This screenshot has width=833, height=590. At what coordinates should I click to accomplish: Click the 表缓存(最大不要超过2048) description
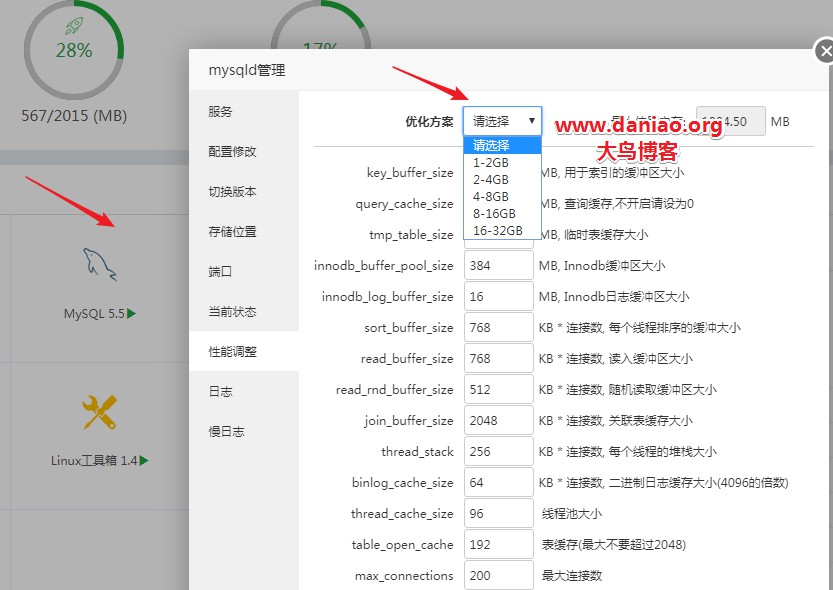click(x=614, y=545)
